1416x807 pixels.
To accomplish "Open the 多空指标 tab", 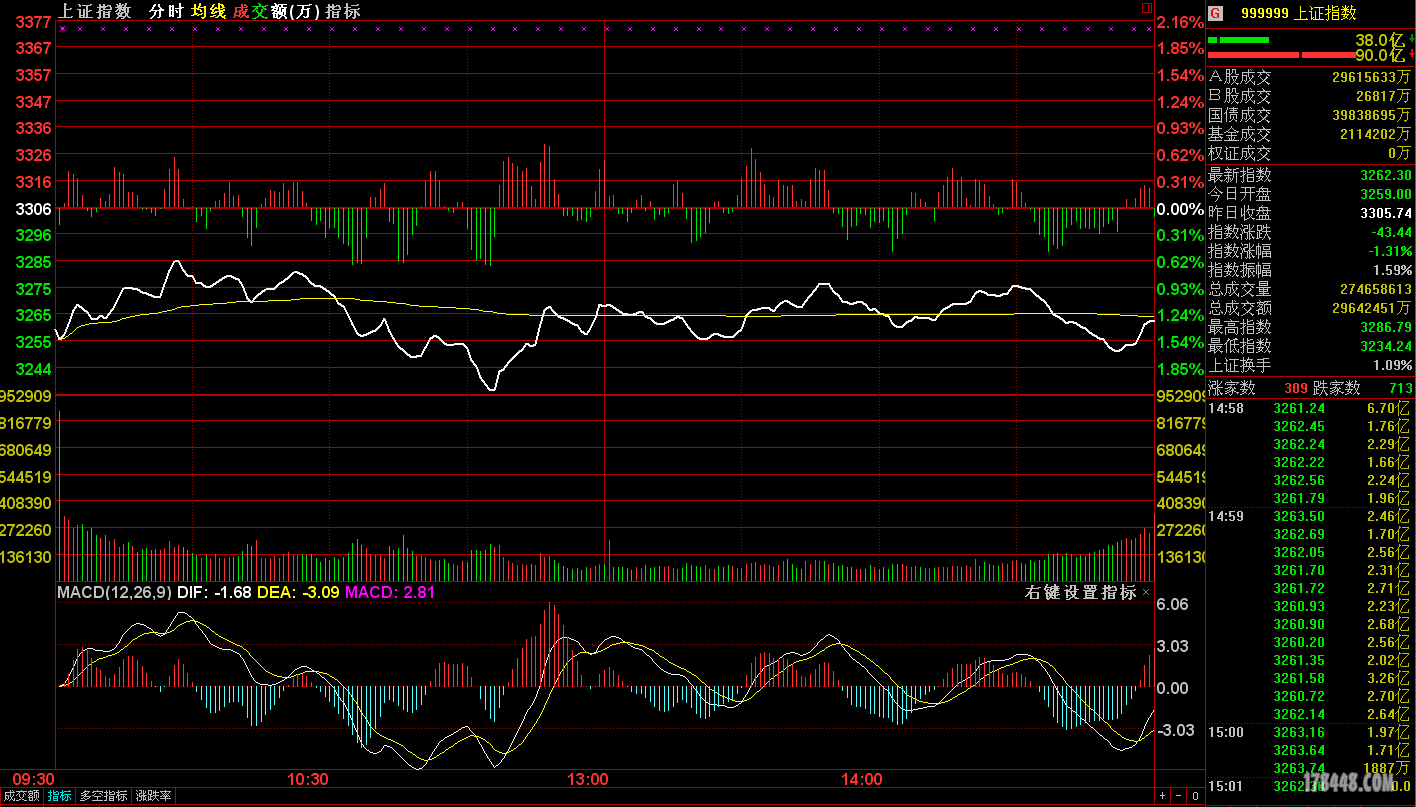I will 104,796.
